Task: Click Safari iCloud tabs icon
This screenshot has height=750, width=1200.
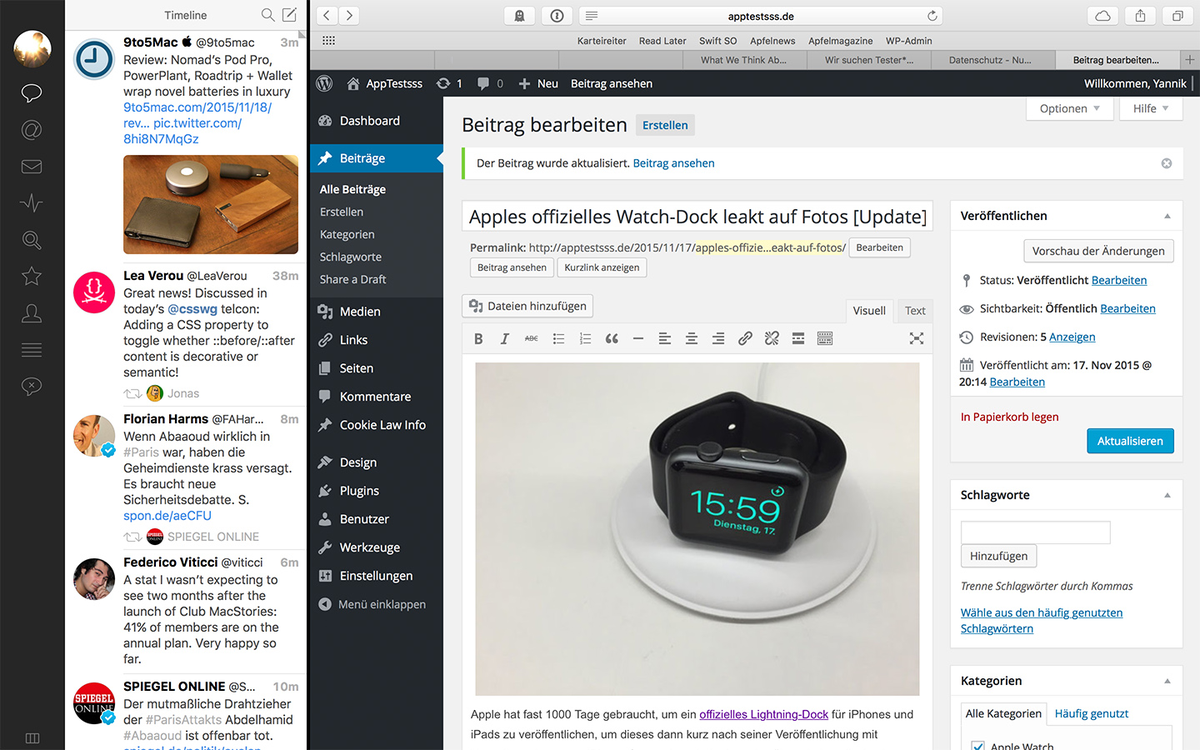Action: click(x=1103, y=15)
